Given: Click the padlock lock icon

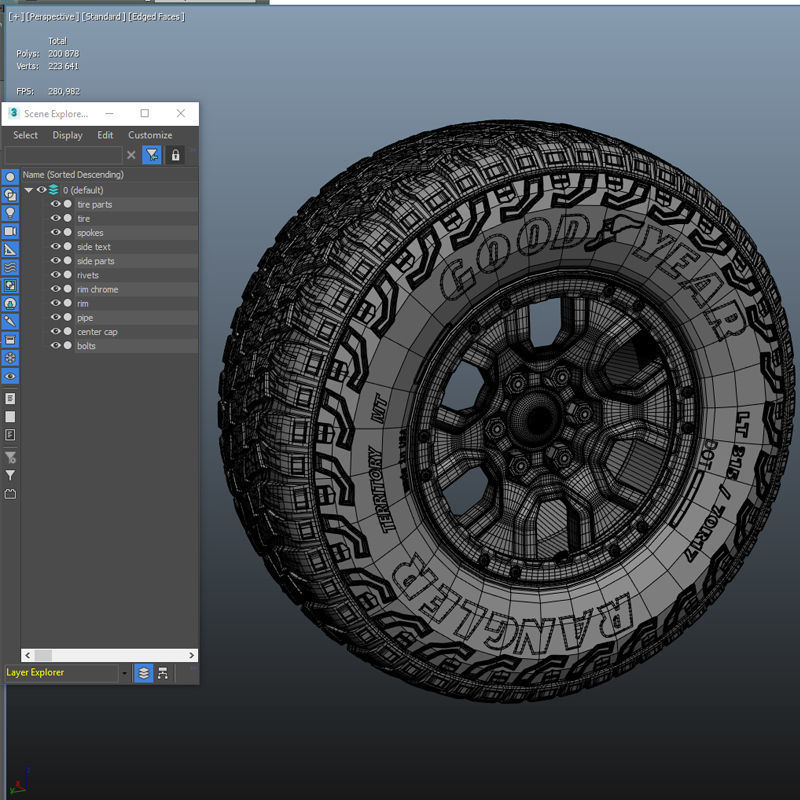Looking at the screenshot, I should [x=176, y=155].
